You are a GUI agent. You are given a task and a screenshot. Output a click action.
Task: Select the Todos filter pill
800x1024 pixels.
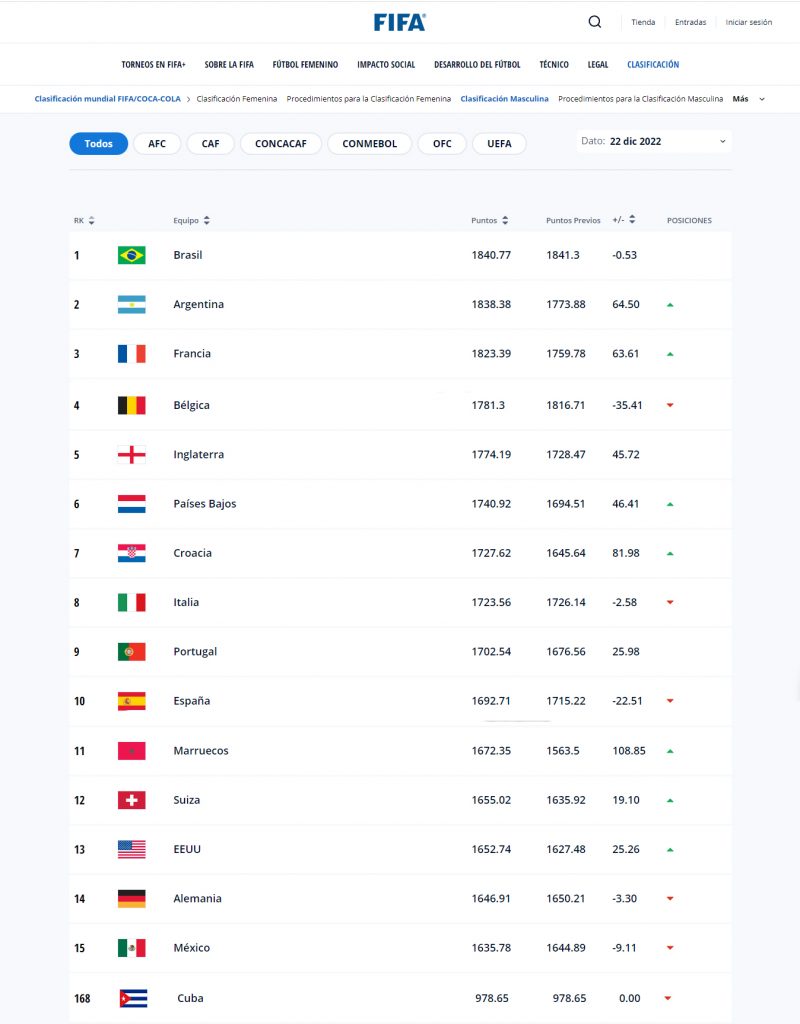pos(98,143)
